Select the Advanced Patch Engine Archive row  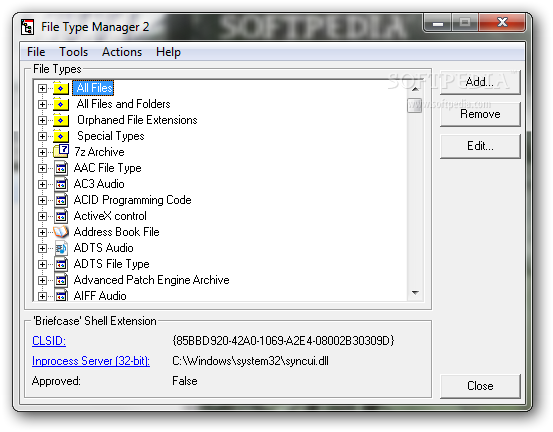coord(152,280)
